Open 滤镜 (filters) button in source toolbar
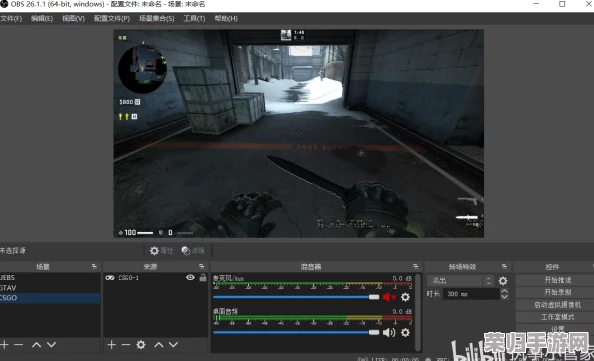594x361 pixels. pos(193,250)
